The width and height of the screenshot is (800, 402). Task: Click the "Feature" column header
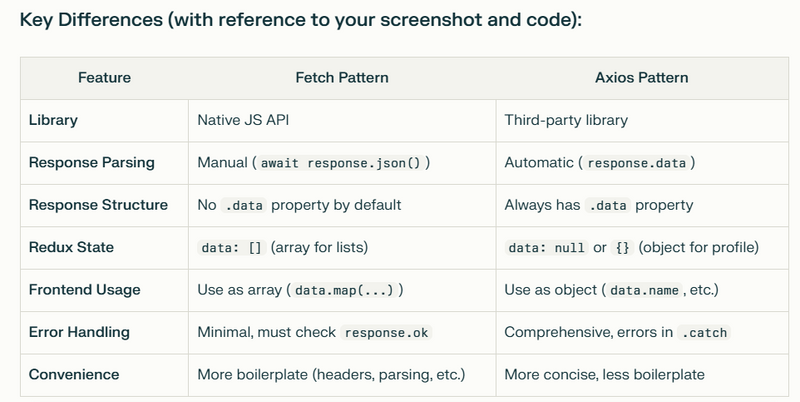[x=104, y=77]
